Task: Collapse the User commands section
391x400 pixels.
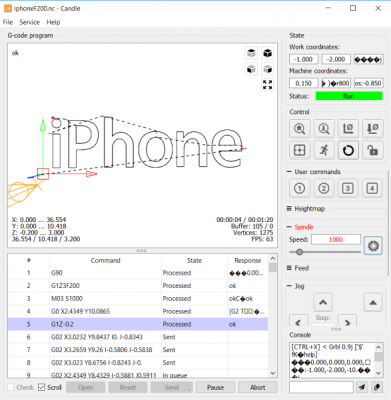Action: coord(289,172)
